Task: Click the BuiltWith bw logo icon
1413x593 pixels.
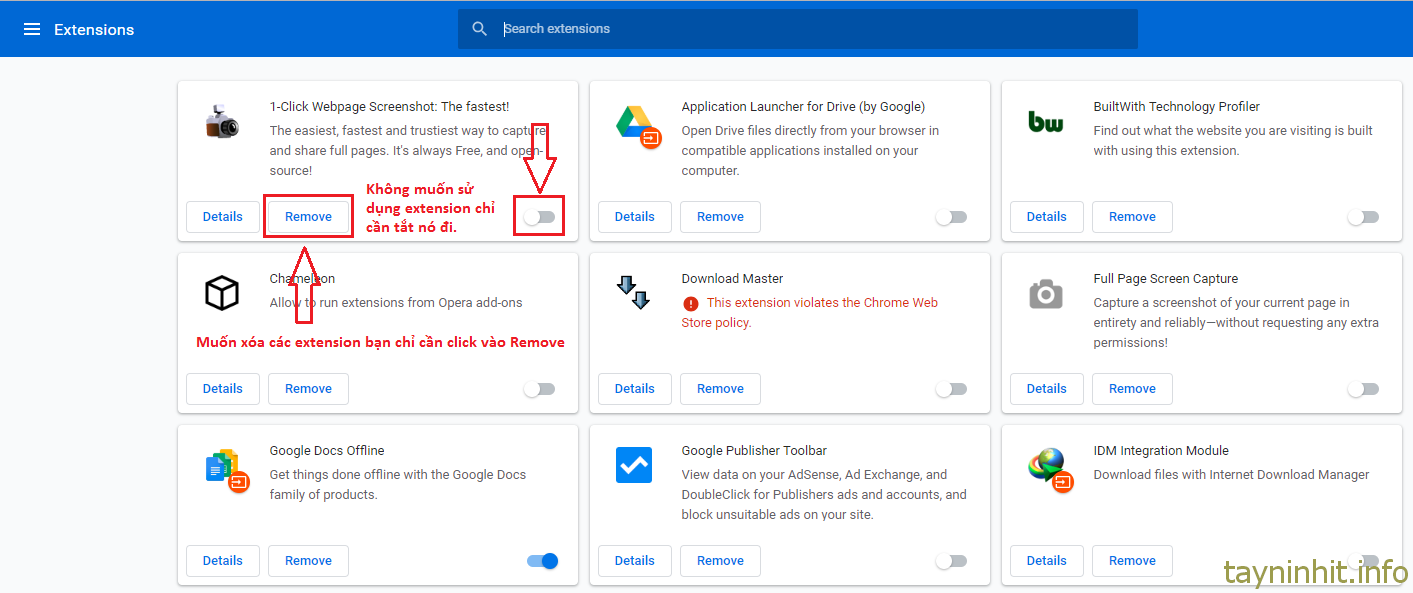Action: 1046,122
